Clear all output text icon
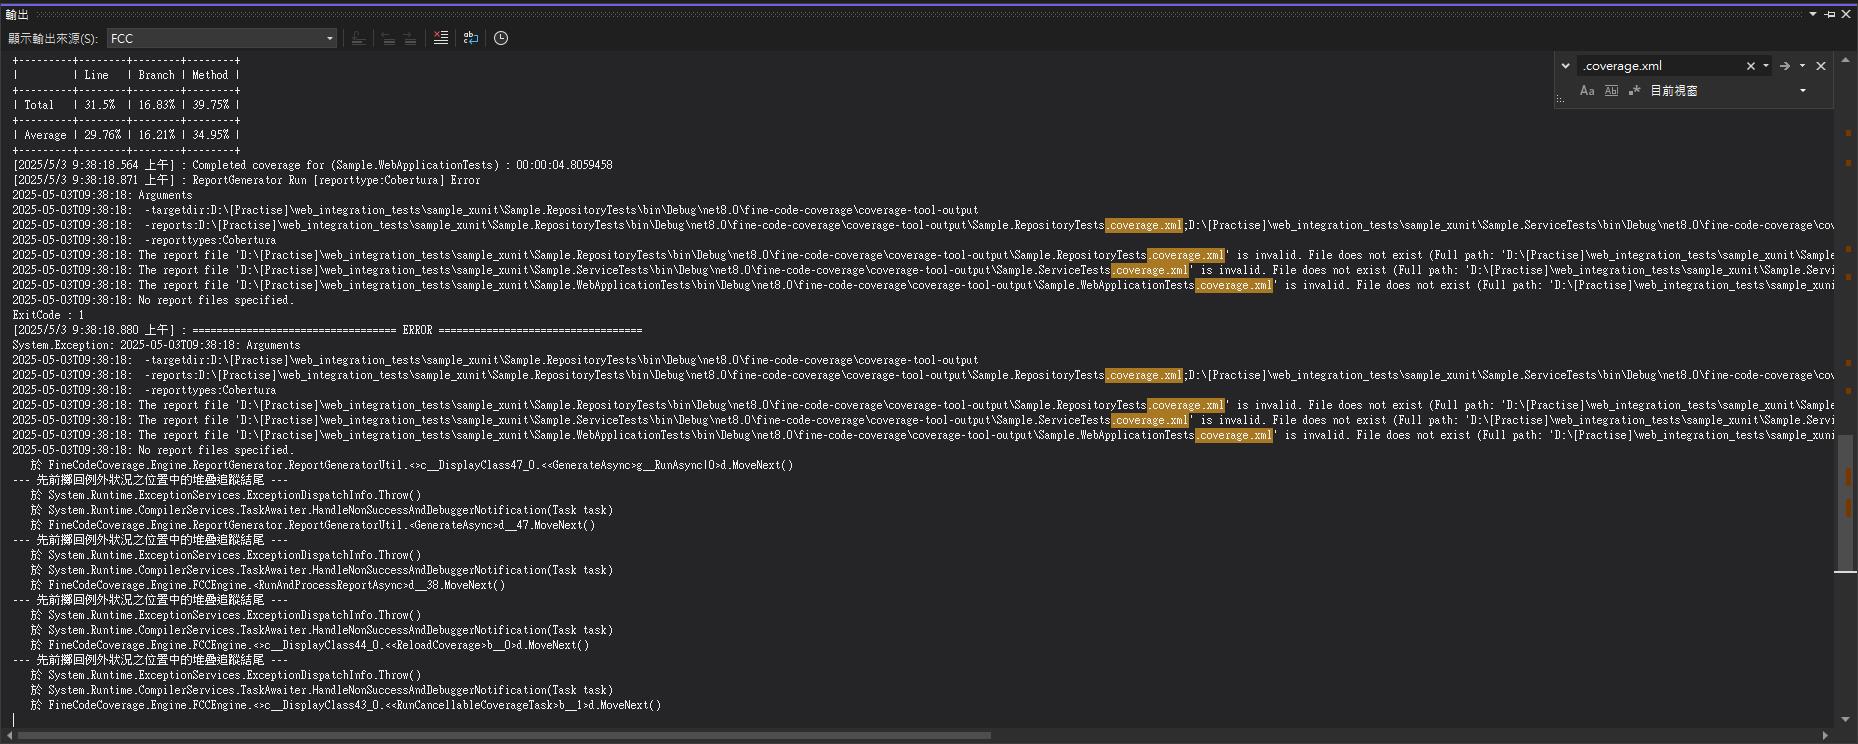The width and height of the screenshot is (1858, 744). pyautogui.click(x=441, y=38)
